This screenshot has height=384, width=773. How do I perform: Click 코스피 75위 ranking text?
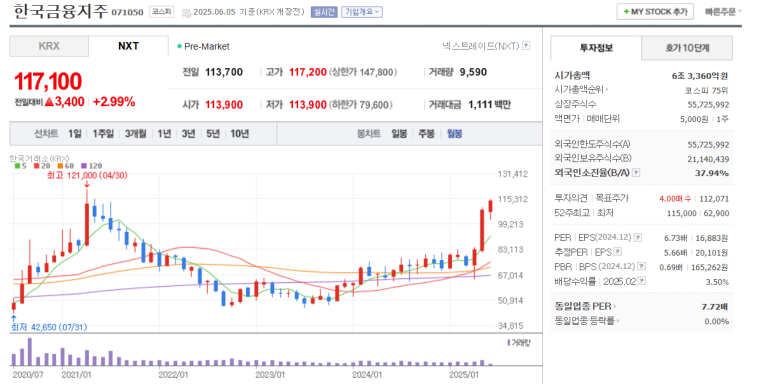tap(707, 90)
